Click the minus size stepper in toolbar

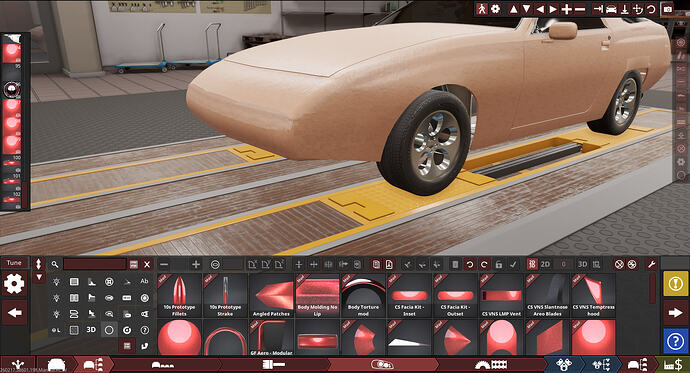point(164,264)
